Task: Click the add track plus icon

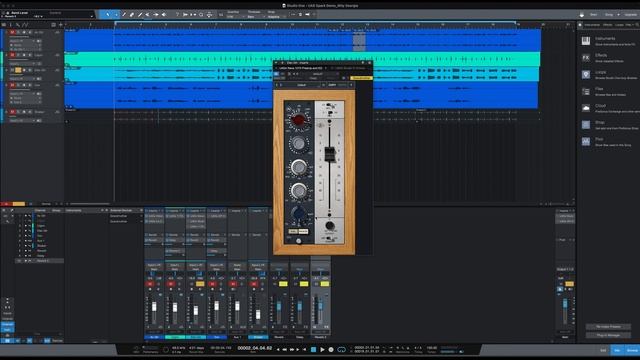Action: click(x=61, y=25)
